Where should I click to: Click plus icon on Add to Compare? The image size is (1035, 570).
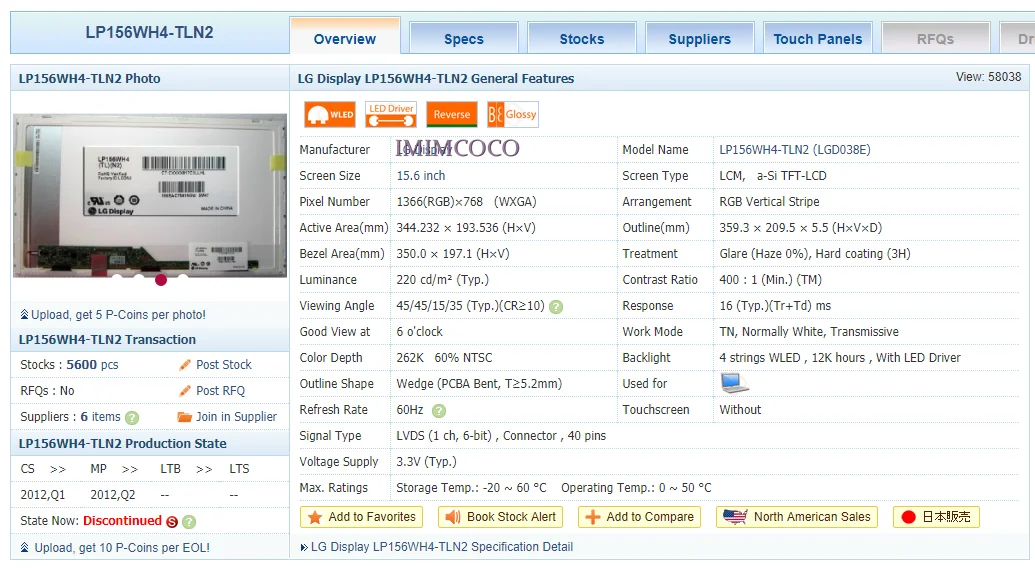(x=593, y=517)
